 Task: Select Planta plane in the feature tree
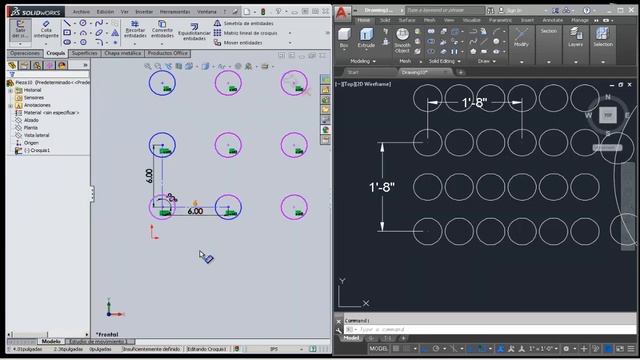tap(30, 128)
